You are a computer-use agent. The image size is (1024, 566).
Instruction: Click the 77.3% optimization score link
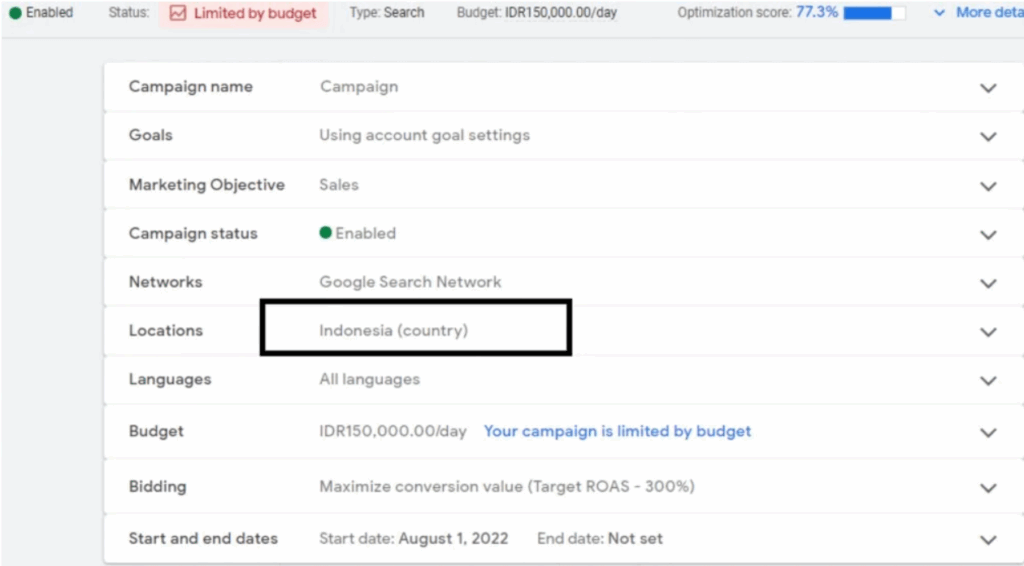[x=816, y=13]
